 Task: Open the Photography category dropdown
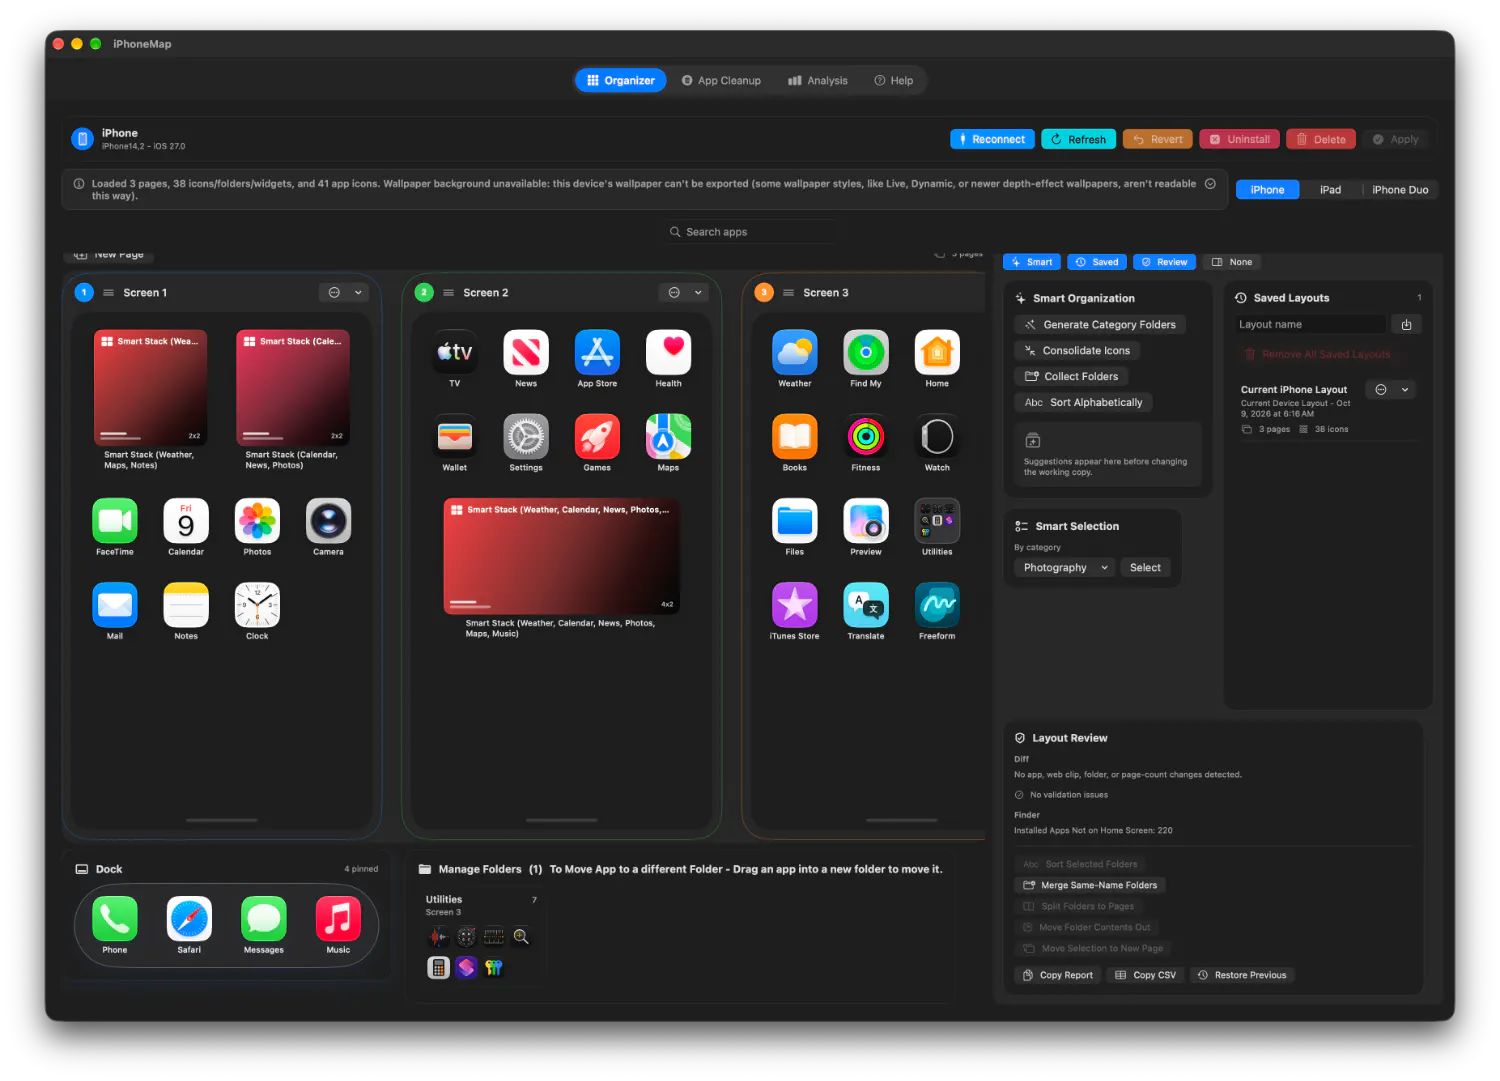(x=1065, y=567)
